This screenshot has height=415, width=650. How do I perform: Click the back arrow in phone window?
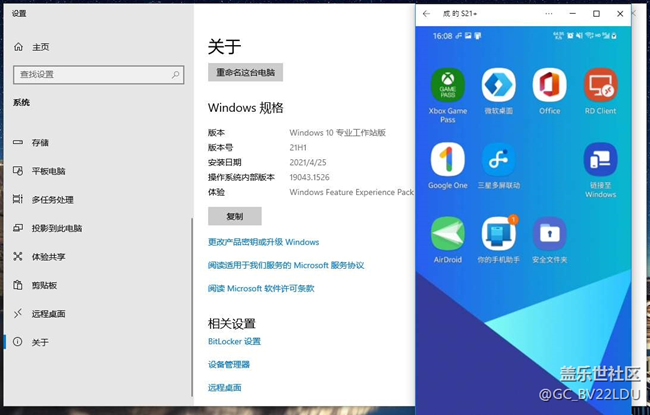[x=427, y=13]
